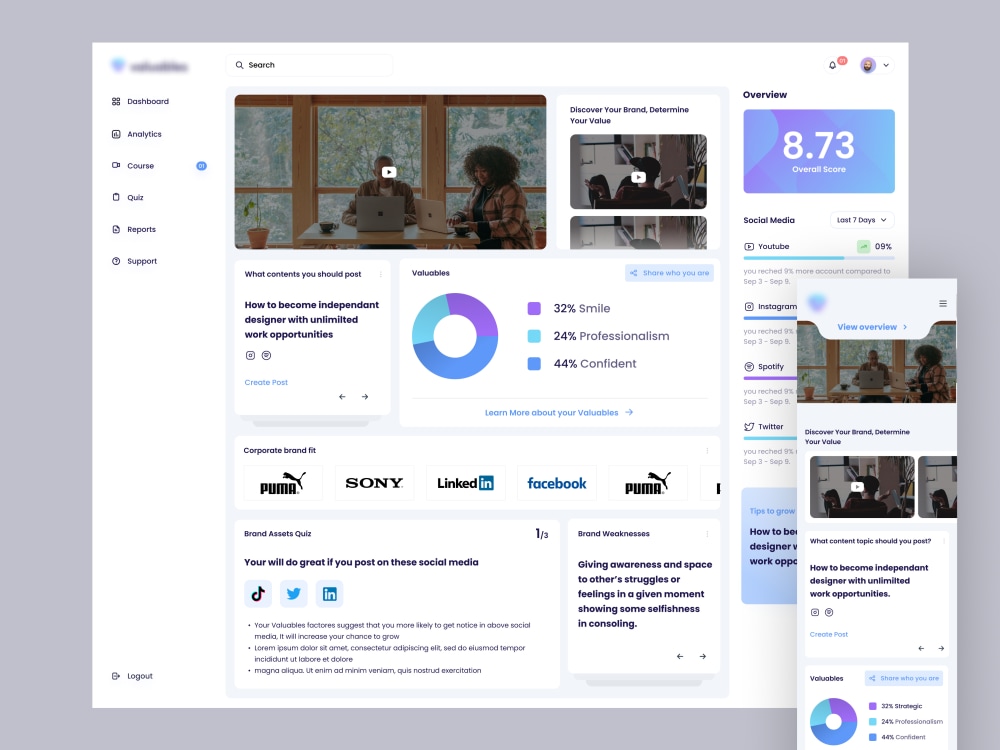The height and width of the screenshot is (750, 1000).
Task: Click the Youtube icon in Social Media
Action: [x=749, y=247]
